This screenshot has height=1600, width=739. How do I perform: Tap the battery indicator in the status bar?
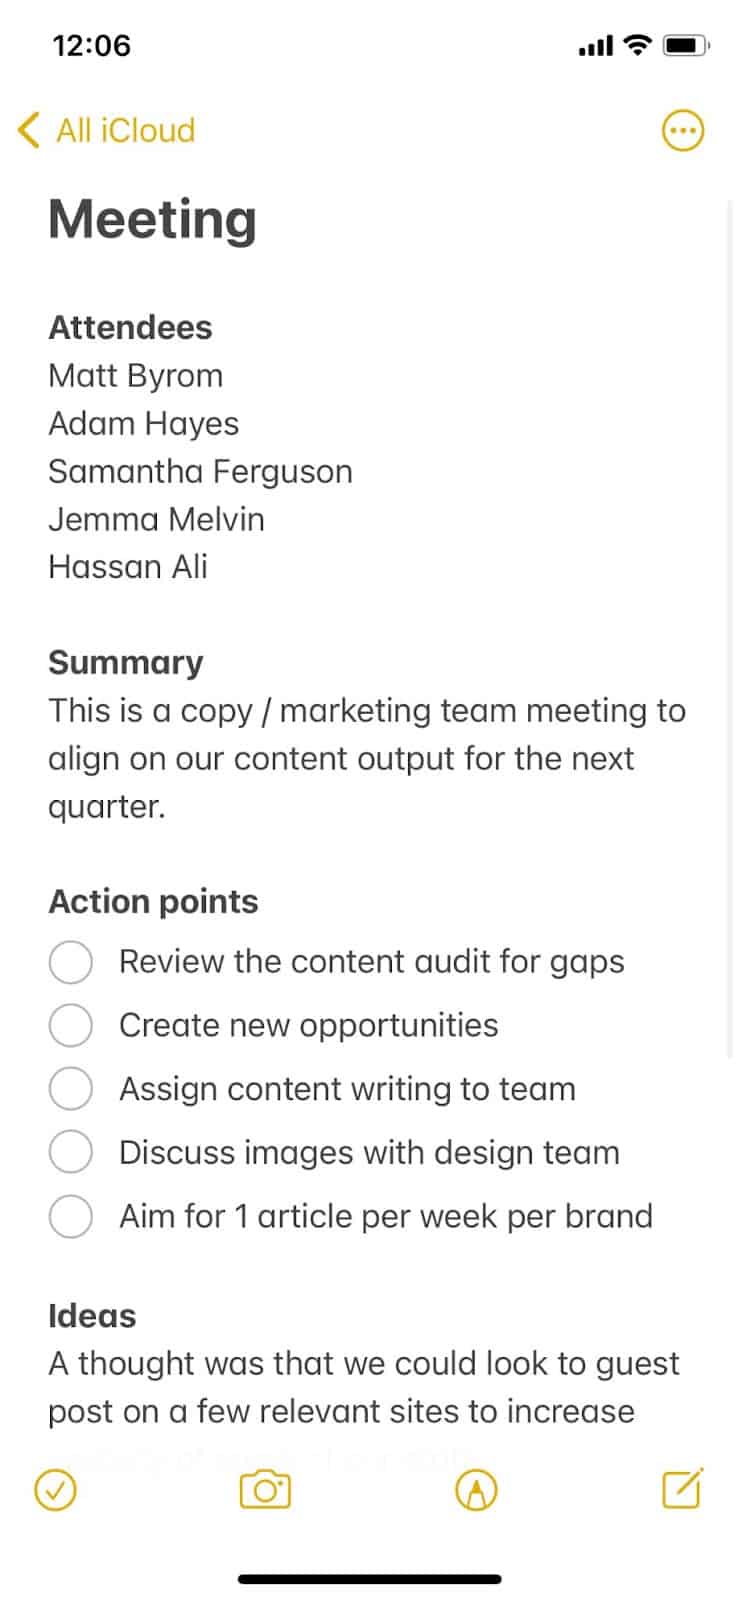(x=686, y=45)
